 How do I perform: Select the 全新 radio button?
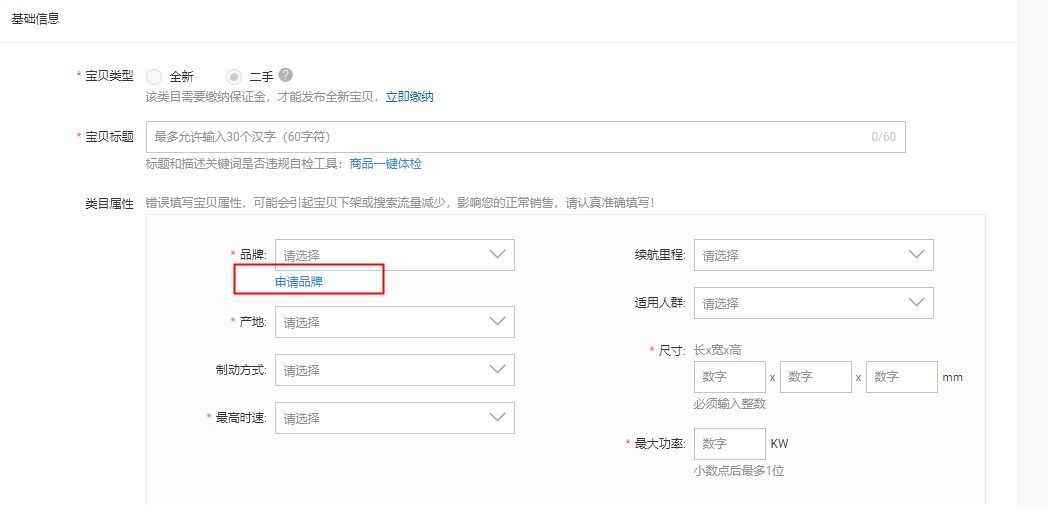(154, 76)
